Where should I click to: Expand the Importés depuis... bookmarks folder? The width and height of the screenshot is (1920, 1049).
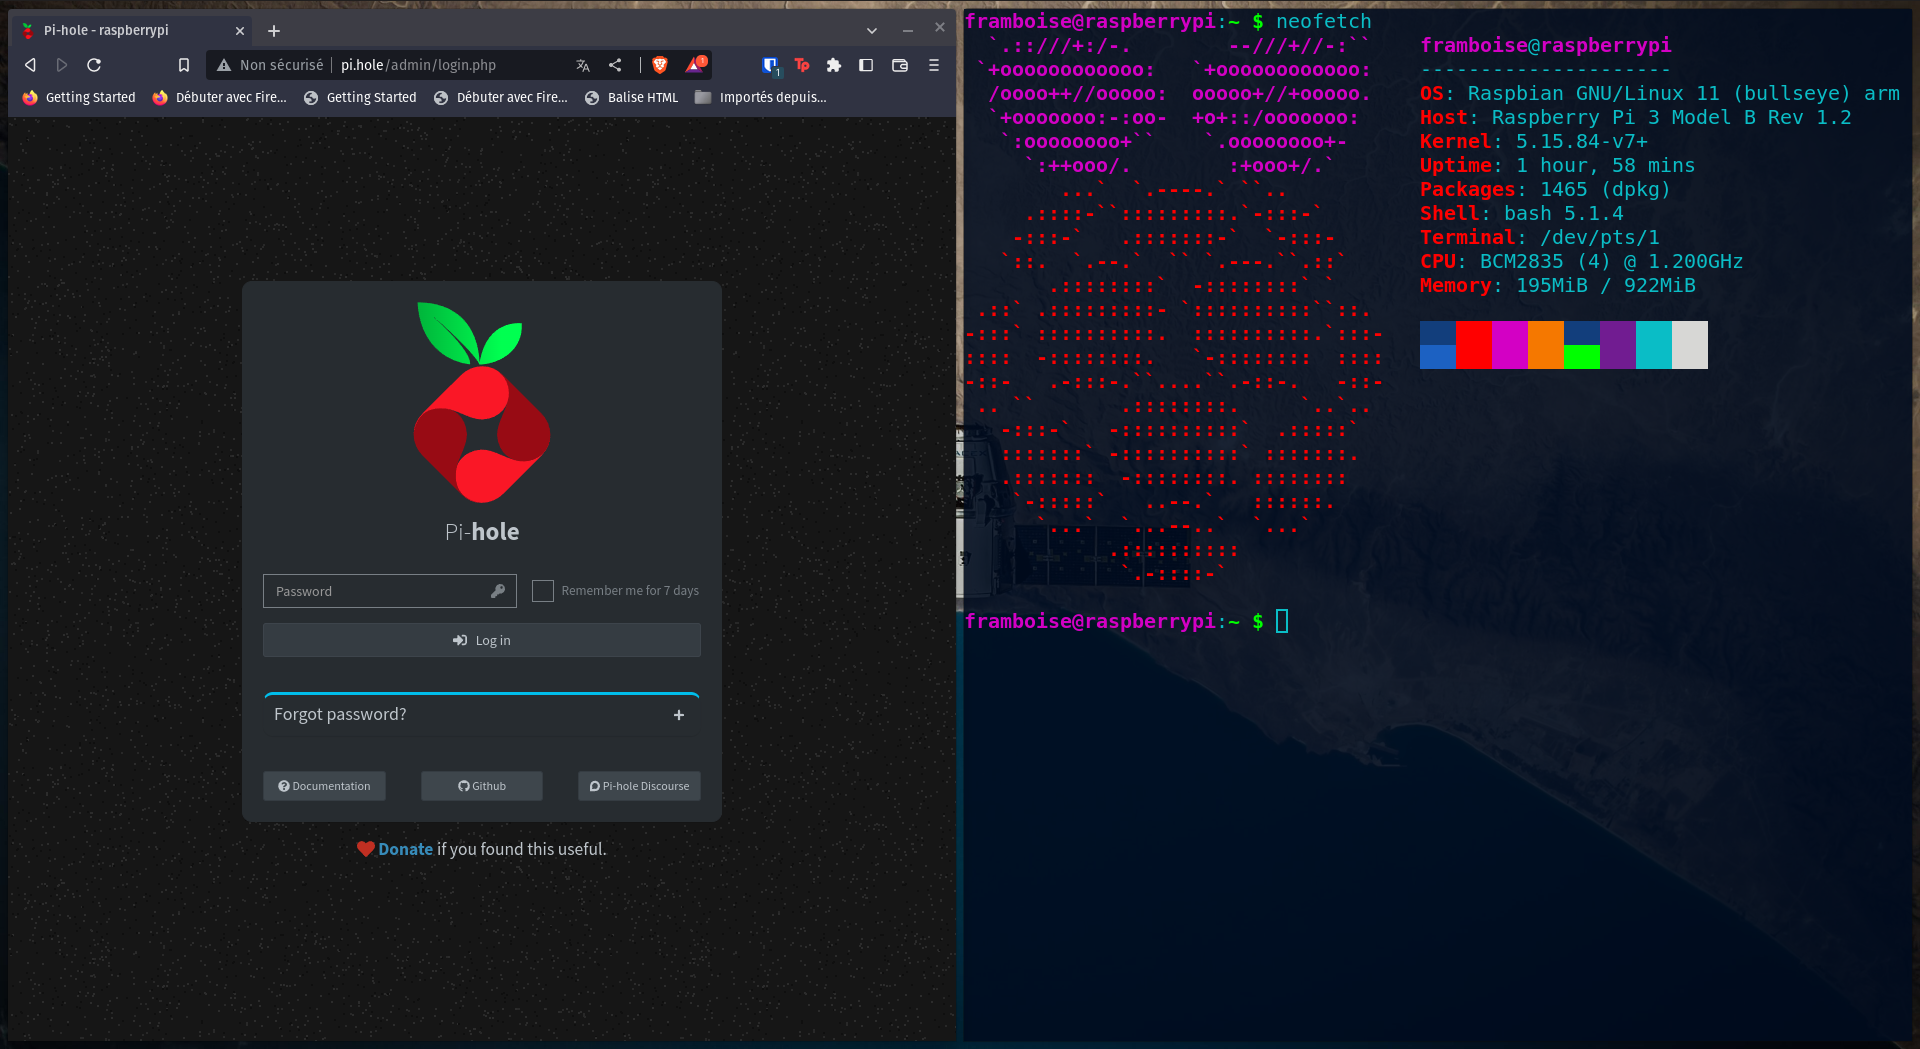(760, 97)
